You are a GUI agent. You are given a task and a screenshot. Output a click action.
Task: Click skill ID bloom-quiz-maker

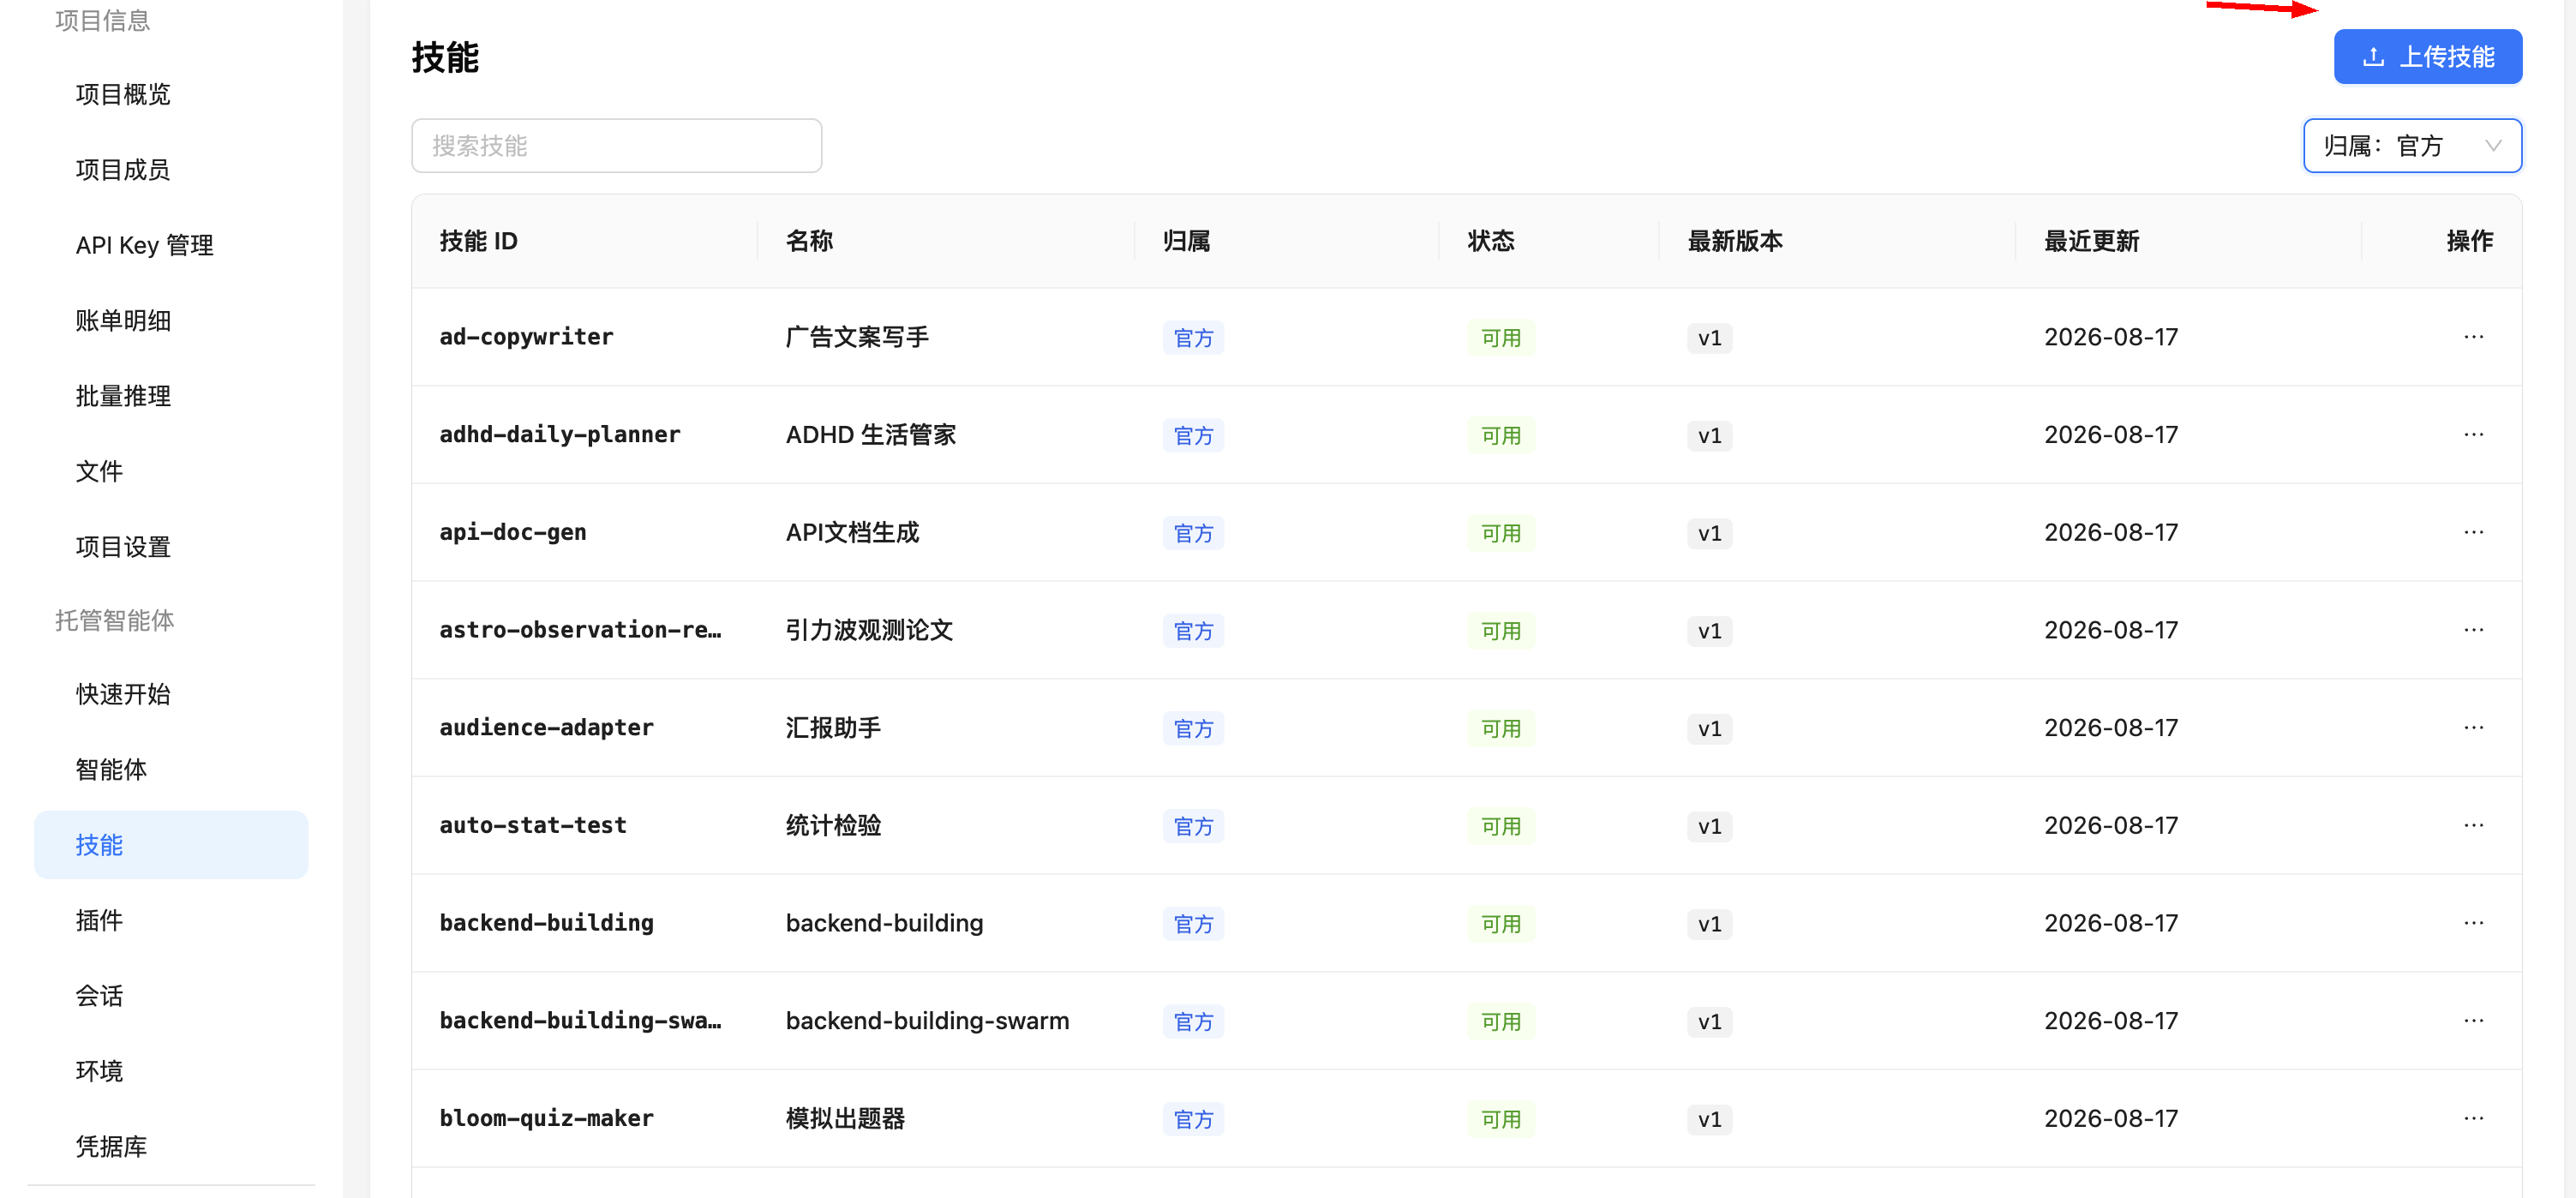(x=546, y=1118)
